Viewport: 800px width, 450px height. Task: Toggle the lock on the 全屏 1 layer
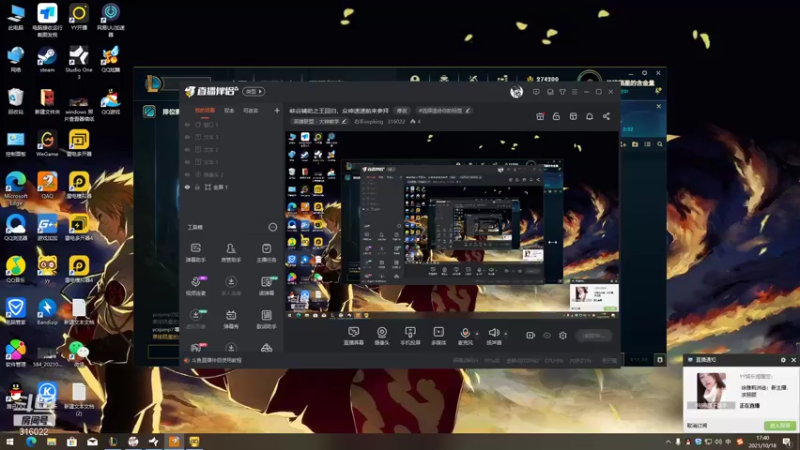(197, 187)
